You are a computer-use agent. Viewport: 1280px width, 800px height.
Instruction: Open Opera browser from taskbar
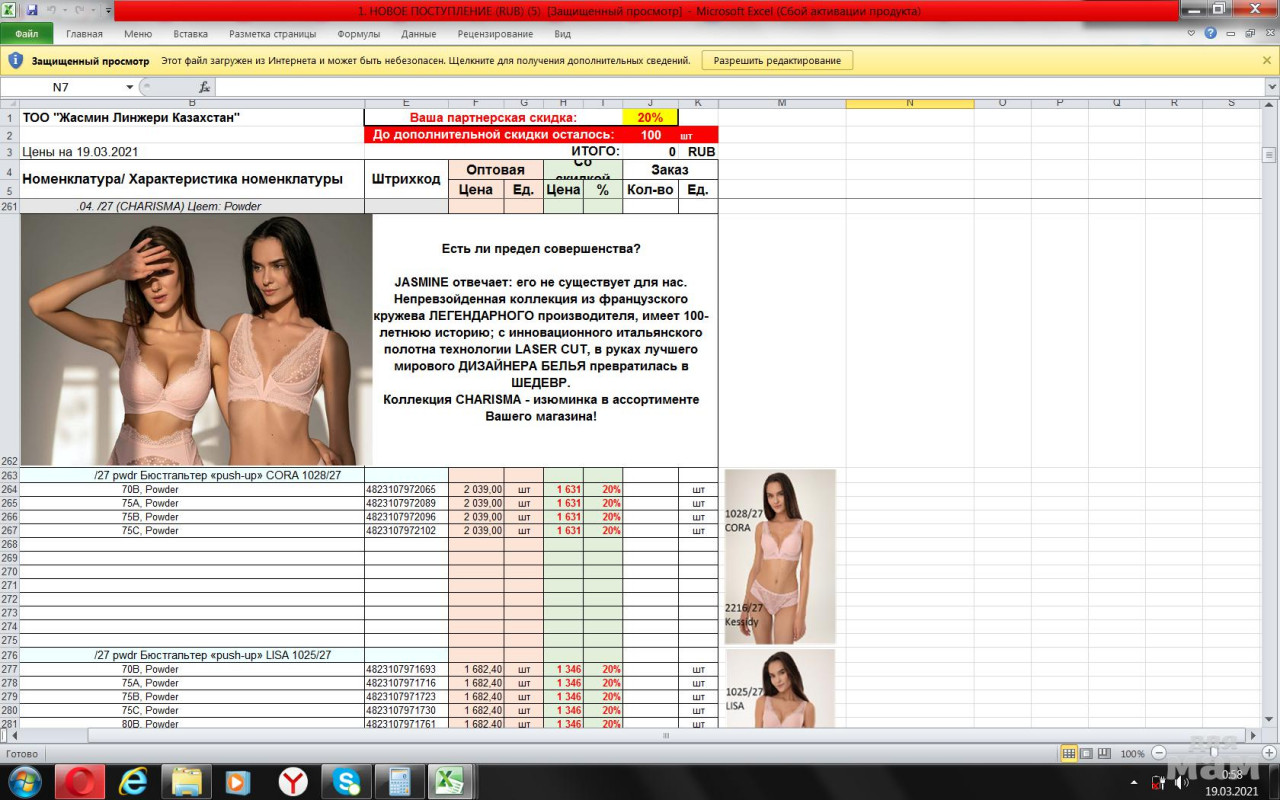click(80, 781)
